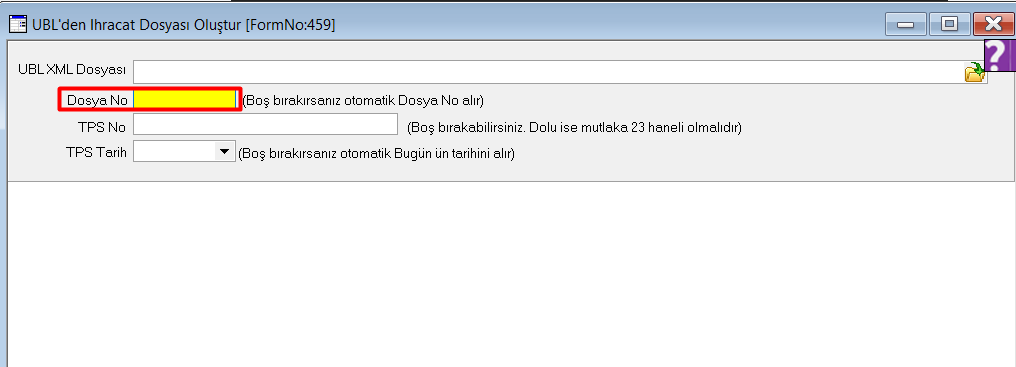Click the form window icon in title bar
This screenshot has height=367, width=1016.
coord(17,25)
